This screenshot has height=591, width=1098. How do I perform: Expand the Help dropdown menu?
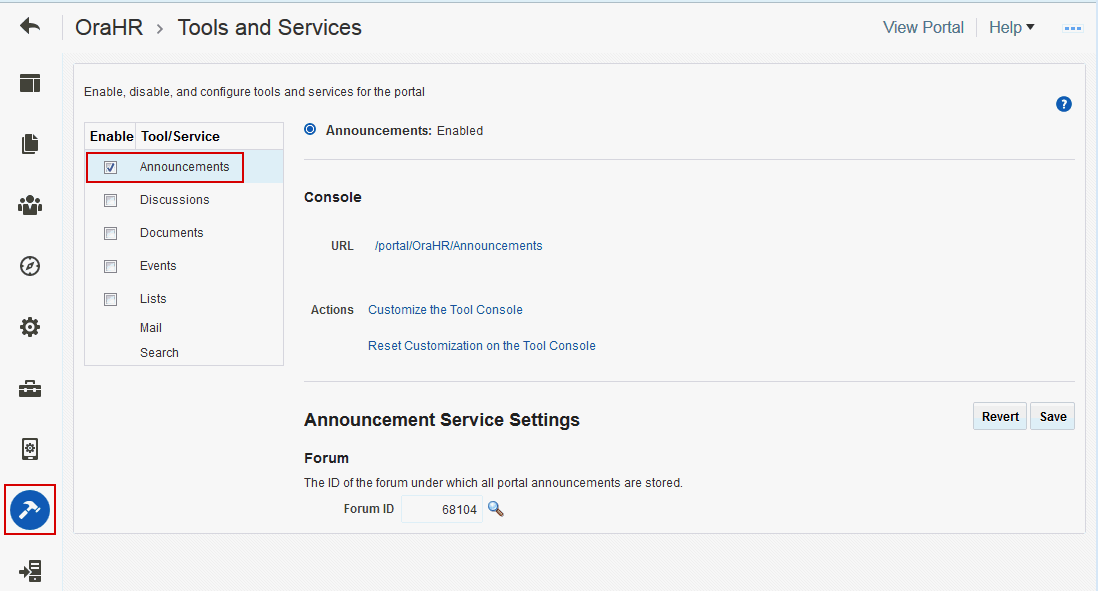(x=1011, y=28)
